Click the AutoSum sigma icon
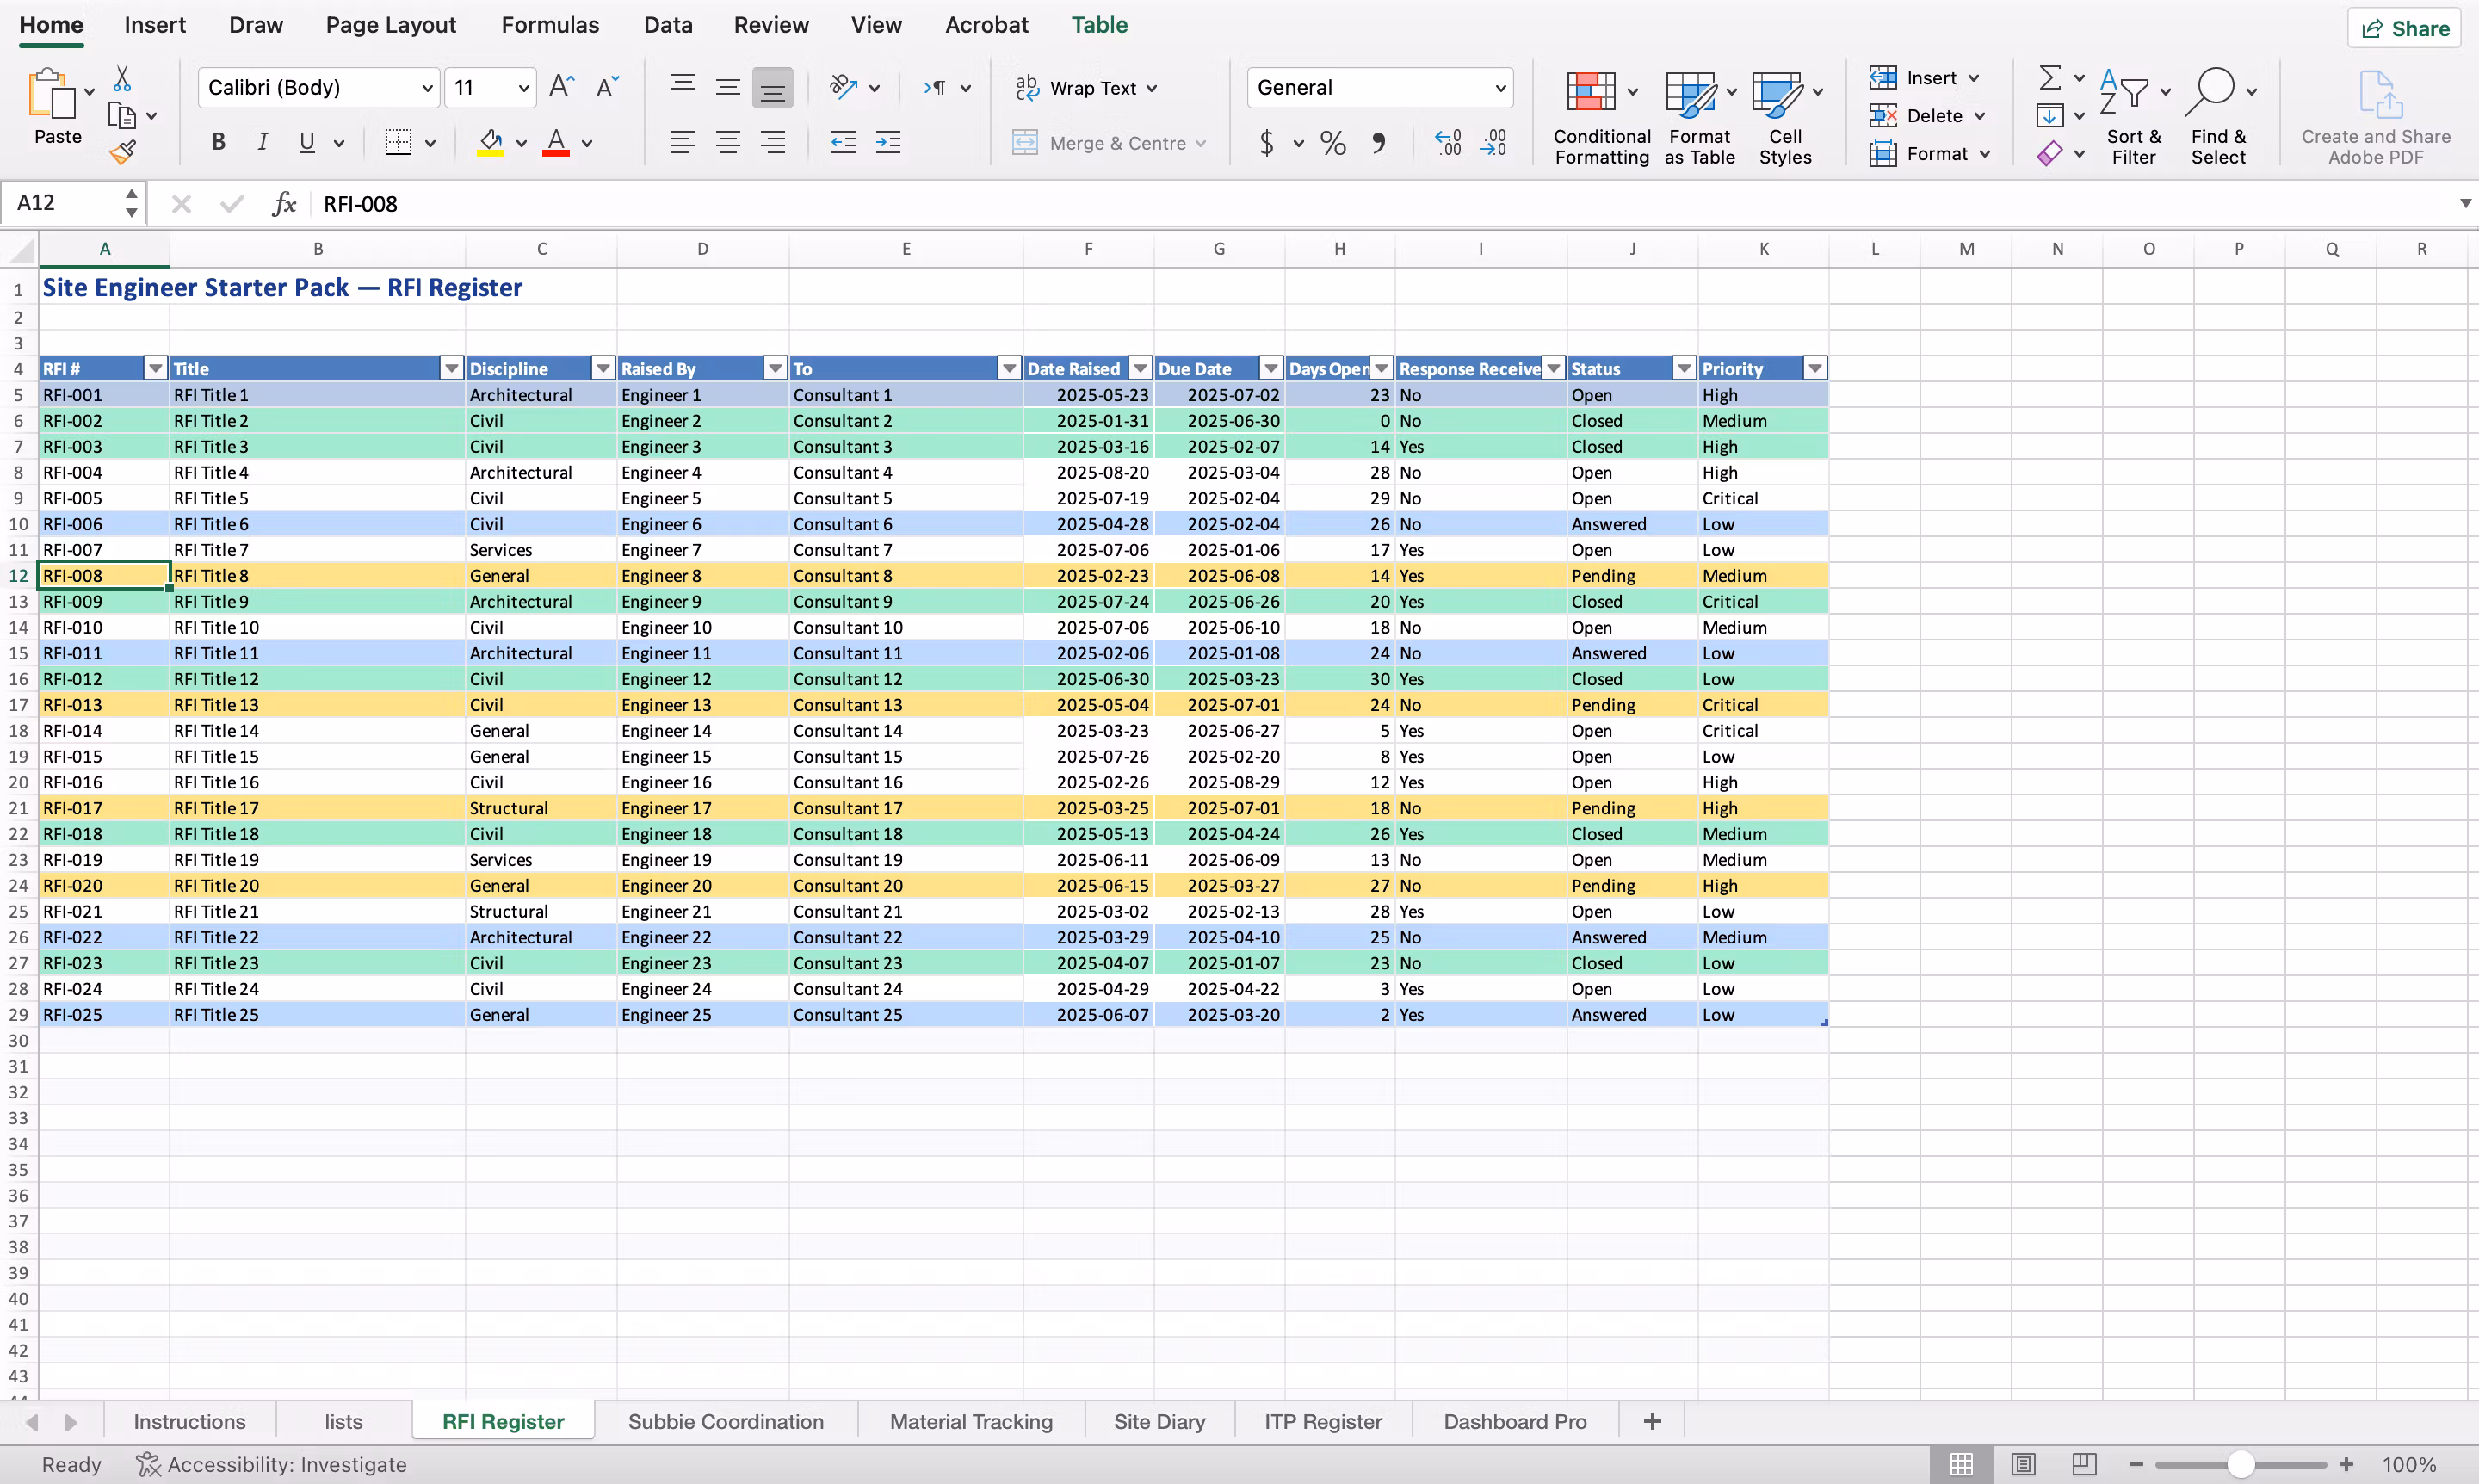Screen dimensions: 2479x1484 [x=2049, y=78]
